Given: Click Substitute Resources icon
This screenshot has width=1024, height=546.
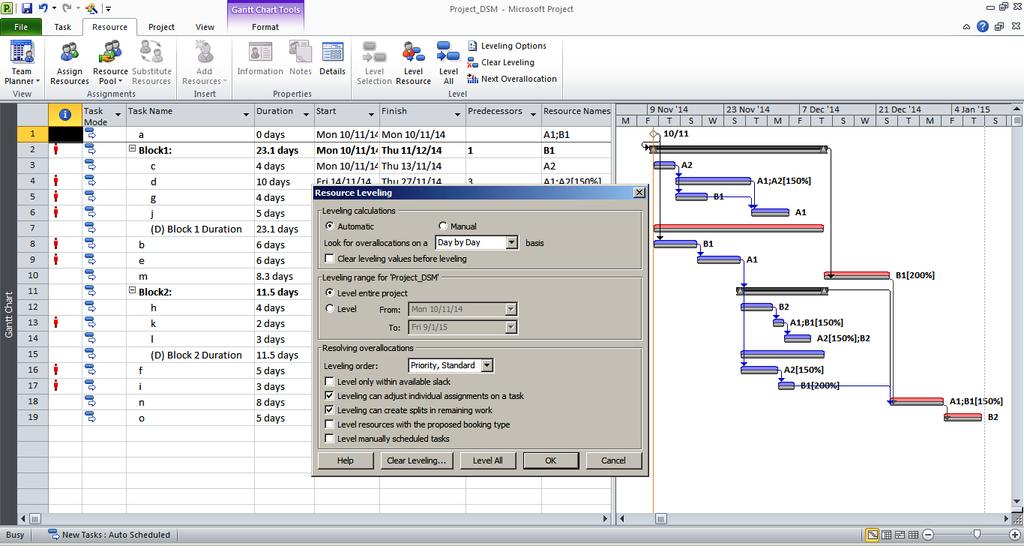Looking at the screenshot, I should click(152, 63).
